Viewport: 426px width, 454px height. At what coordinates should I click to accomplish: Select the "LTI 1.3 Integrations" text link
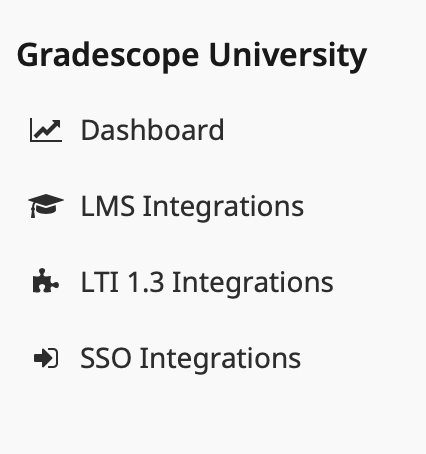point(207,282)
